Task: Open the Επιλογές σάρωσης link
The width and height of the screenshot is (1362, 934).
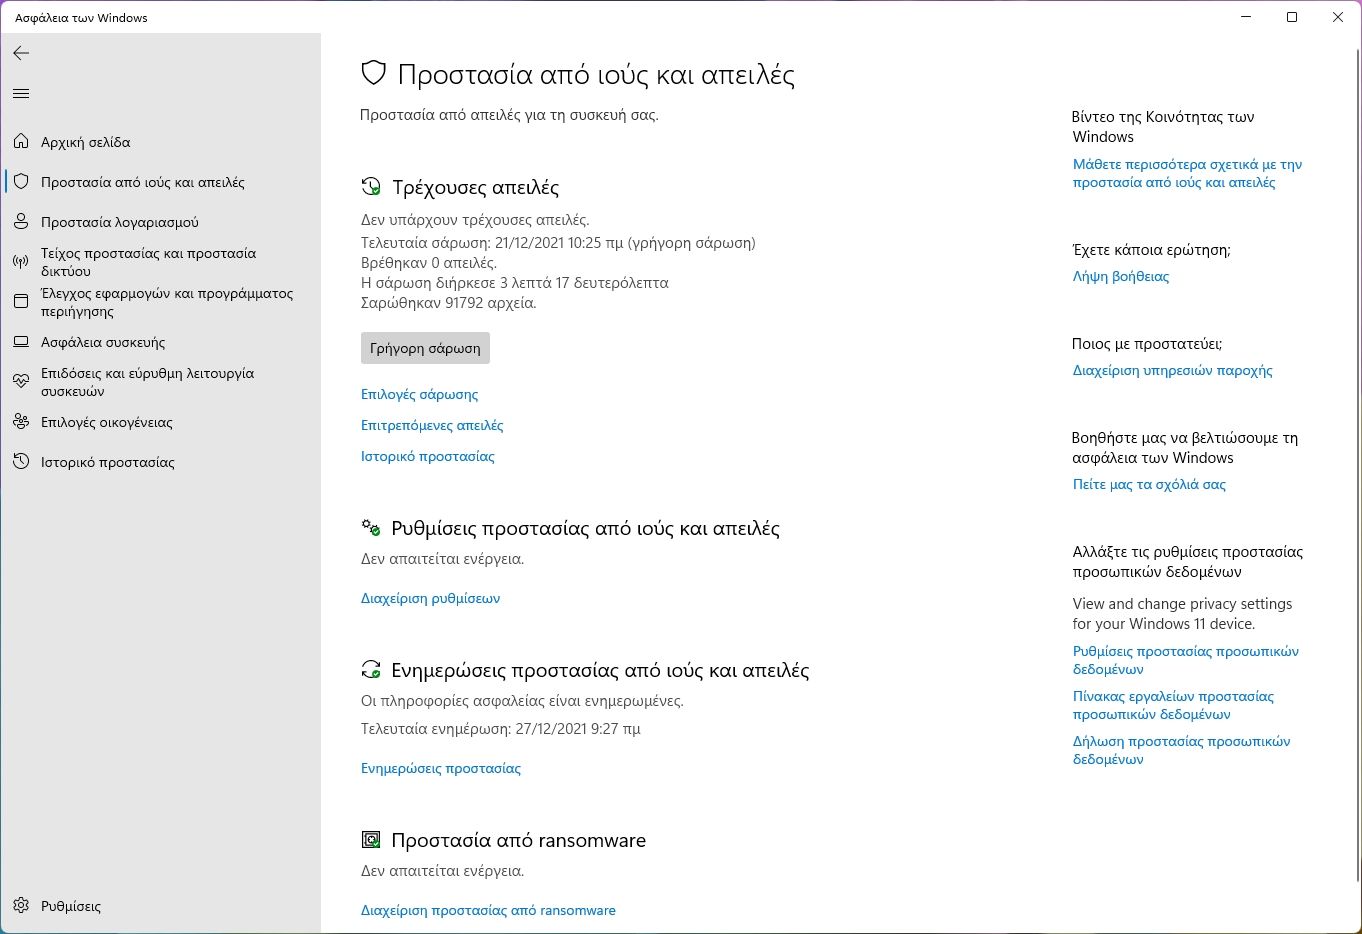Action: click(419, 394)
